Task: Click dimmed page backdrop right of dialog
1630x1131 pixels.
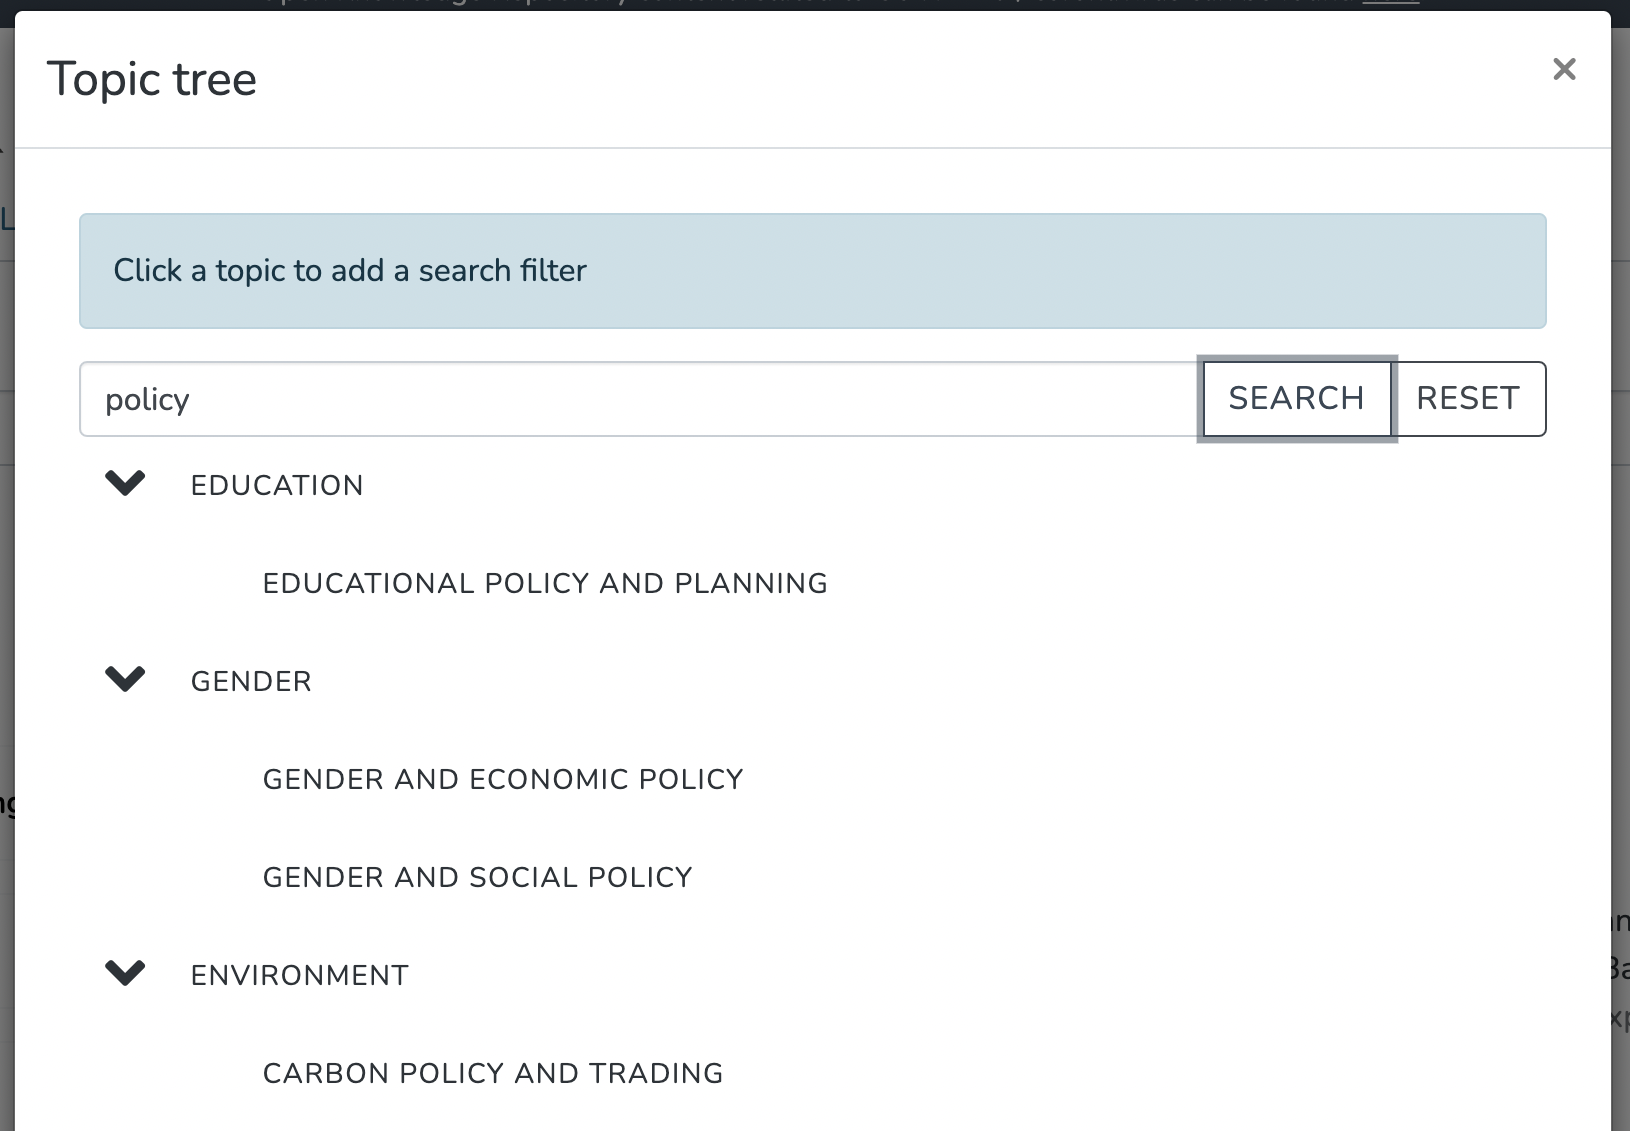Action: coord(1620,600)
